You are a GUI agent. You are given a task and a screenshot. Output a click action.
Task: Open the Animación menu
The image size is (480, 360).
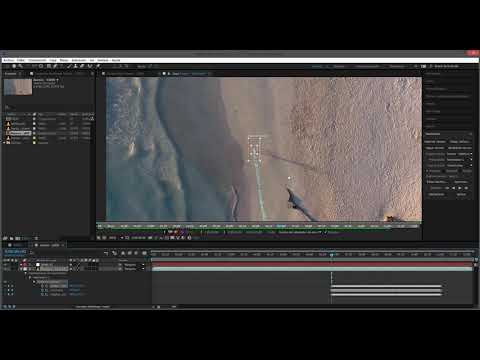tap(79, 60)
